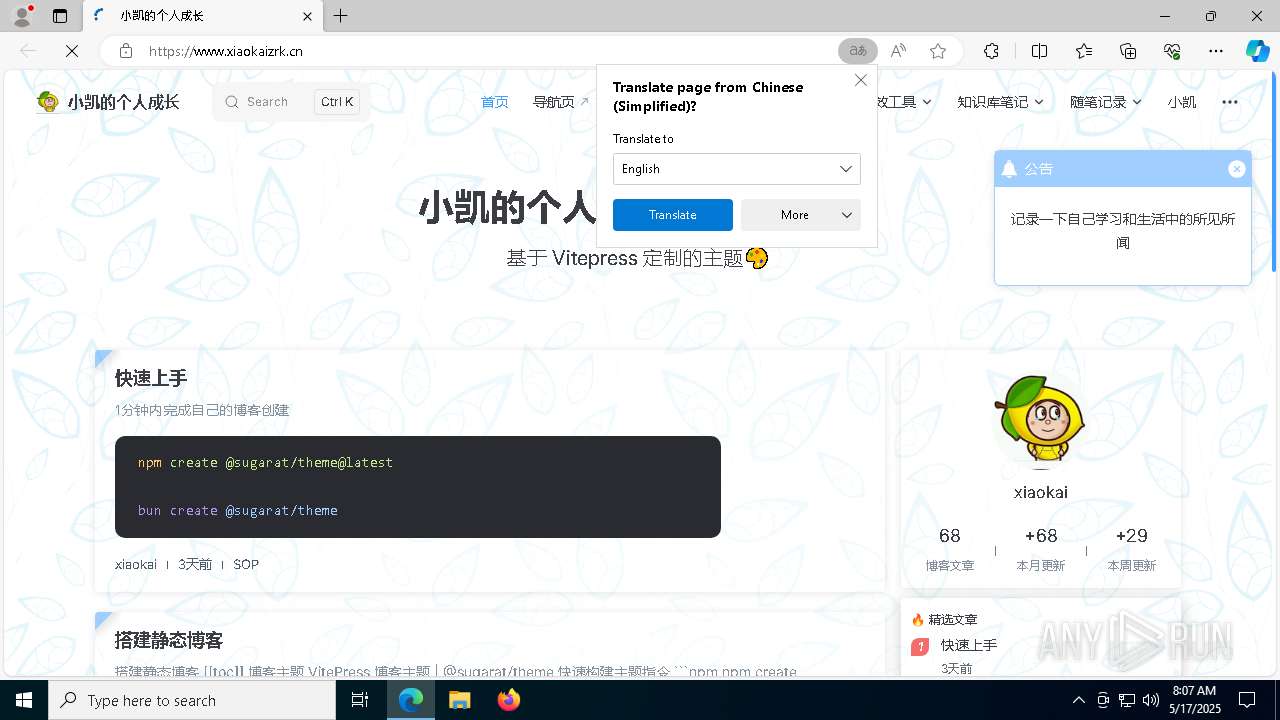The image size is (1280, 720).
Task: Open the network tray icon
Action: tap(1126, 700)
